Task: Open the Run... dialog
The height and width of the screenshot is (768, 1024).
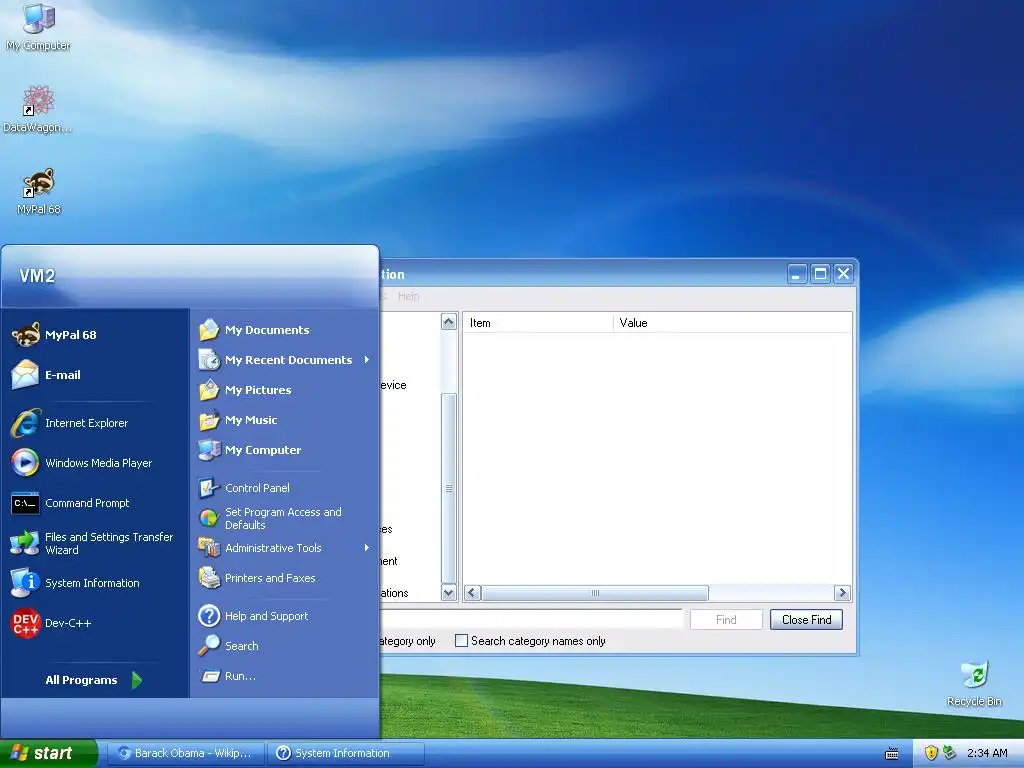Action: 284,676
